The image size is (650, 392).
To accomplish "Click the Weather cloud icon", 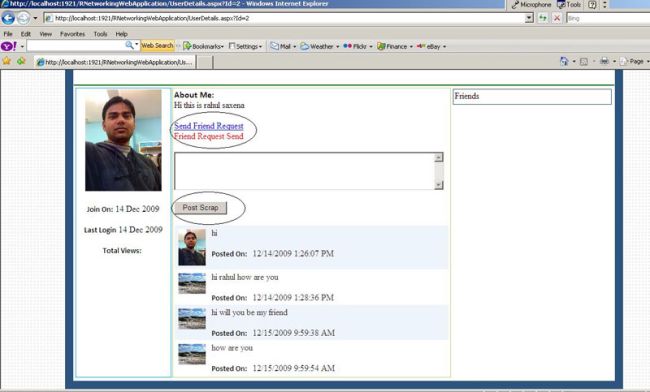I will pos(305,46).
